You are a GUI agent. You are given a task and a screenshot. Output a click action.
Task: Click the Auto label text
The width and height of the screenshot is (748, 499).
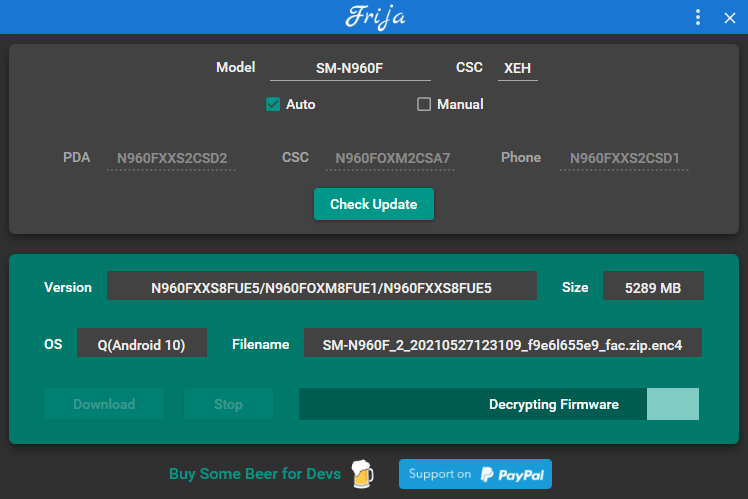(301, 104)
